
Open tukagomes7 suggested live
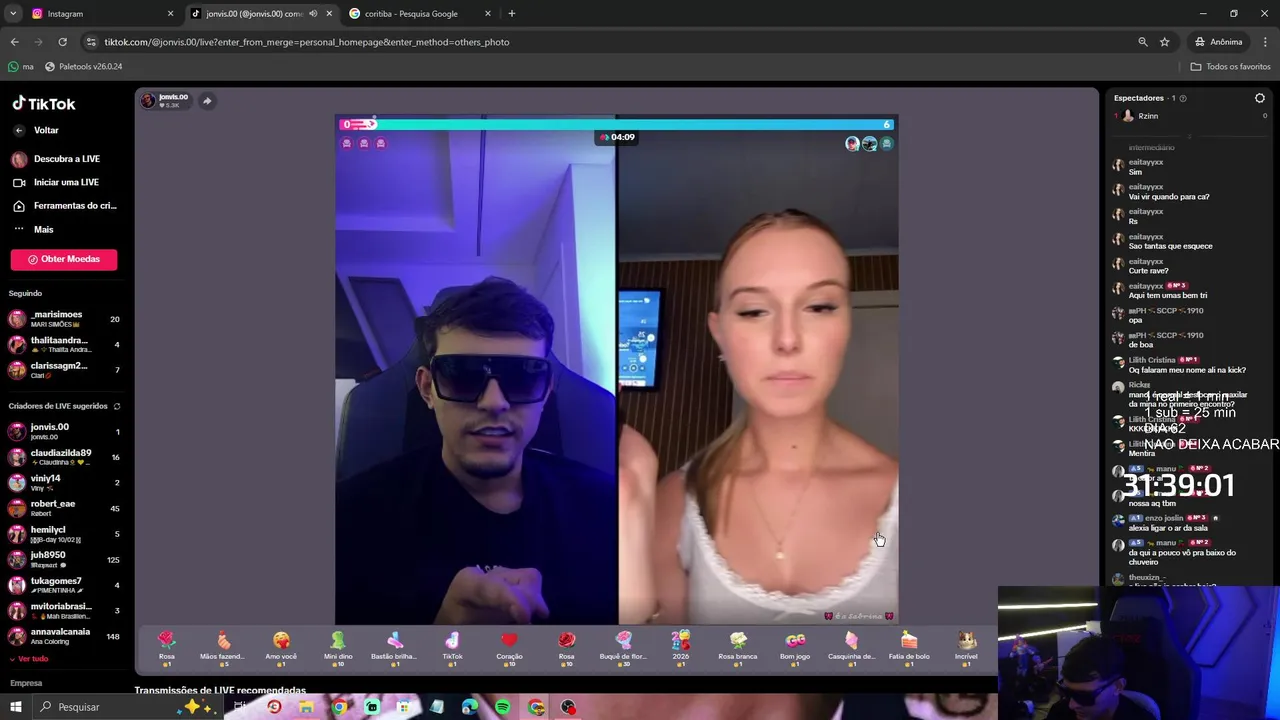coord(64,585)
